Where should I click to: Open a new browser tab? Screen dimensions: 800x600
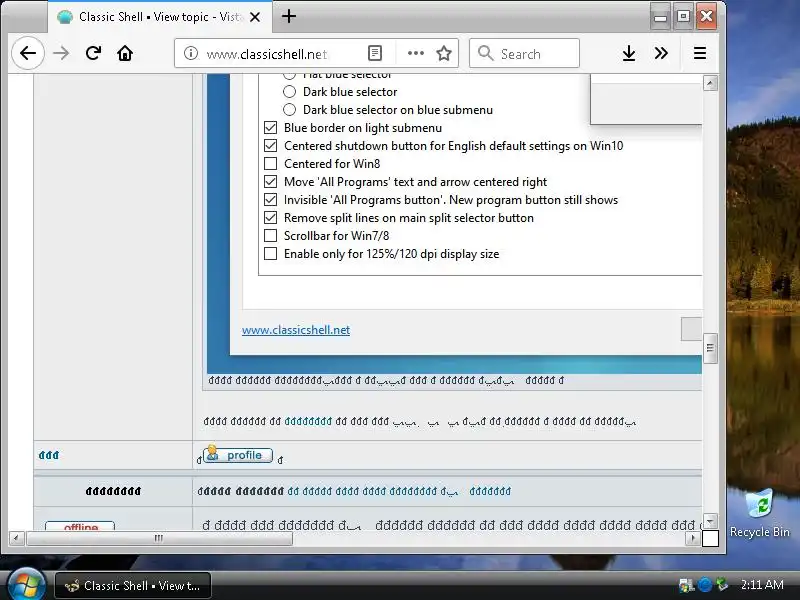pos(289,16)
